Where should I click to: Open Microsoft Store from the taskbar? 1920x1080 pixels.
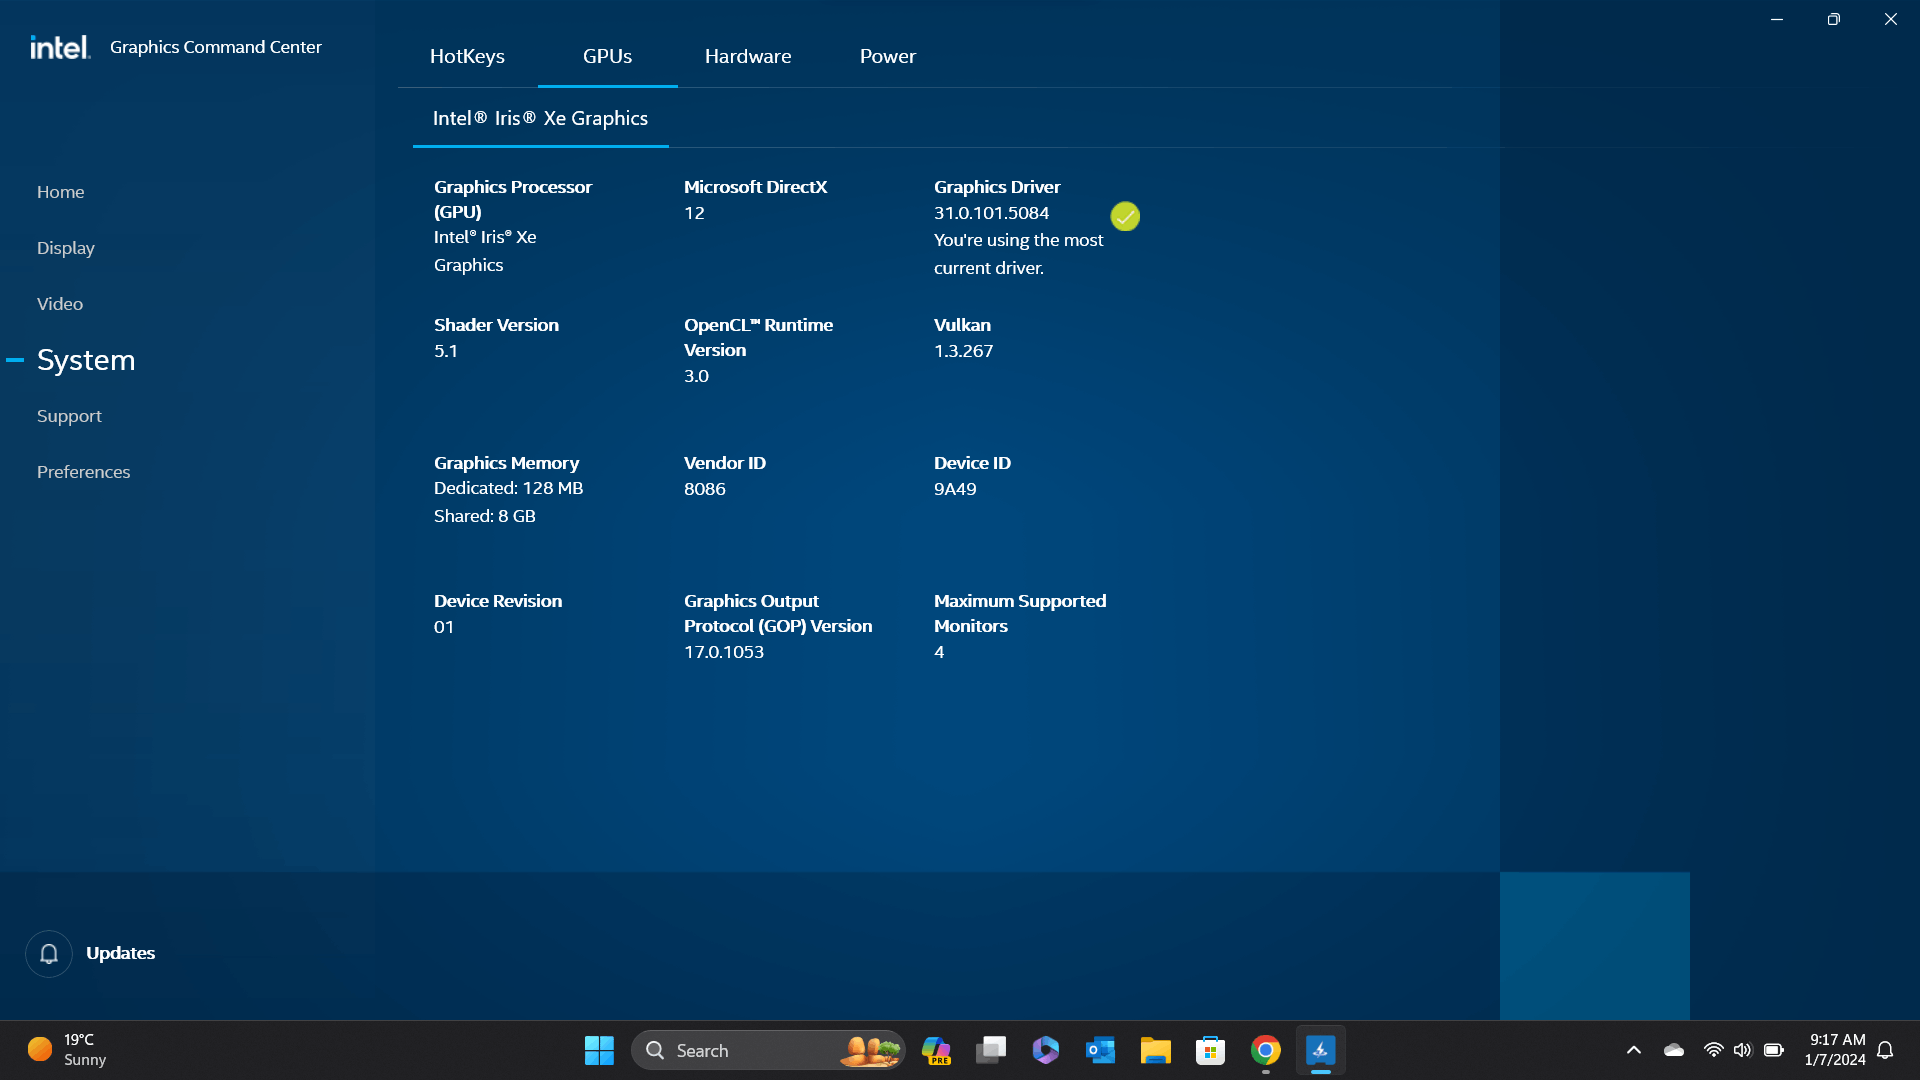[x=1211, y=1050]
